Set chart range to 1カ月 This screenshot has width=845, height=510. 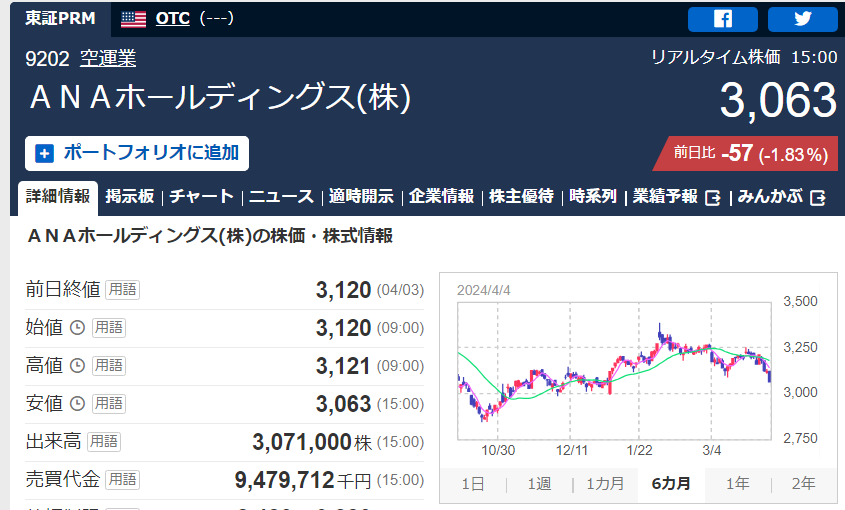click(x=605, y=484)
